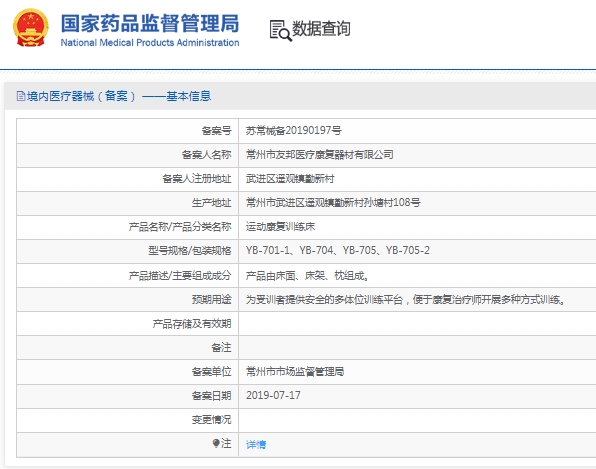Select the label 变更情况

pyautogui.click(x=211, y=420)
